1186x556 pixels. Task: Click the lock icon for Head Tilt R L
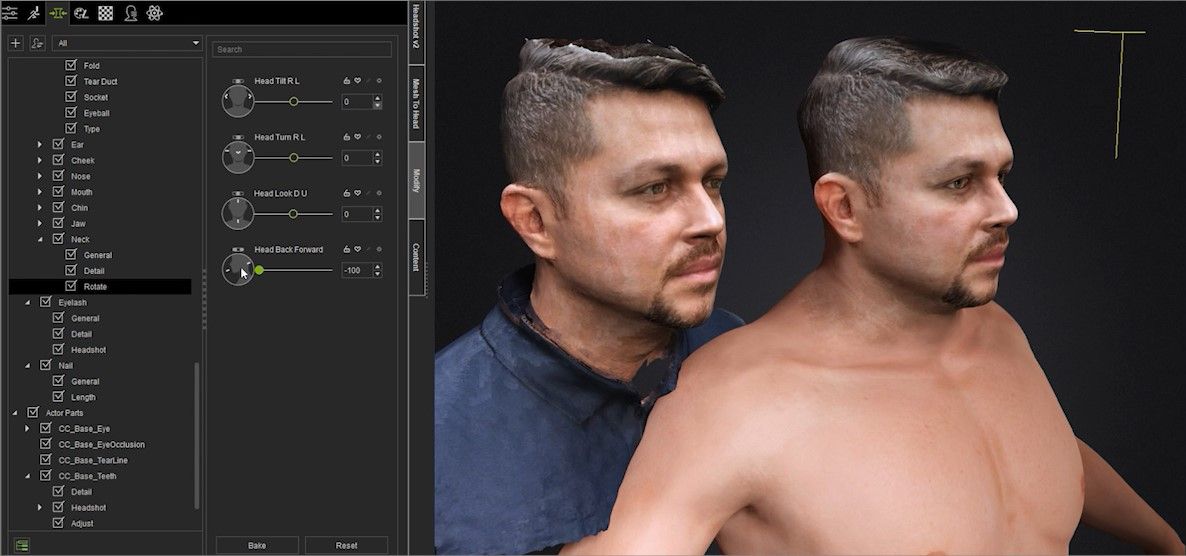346,80
